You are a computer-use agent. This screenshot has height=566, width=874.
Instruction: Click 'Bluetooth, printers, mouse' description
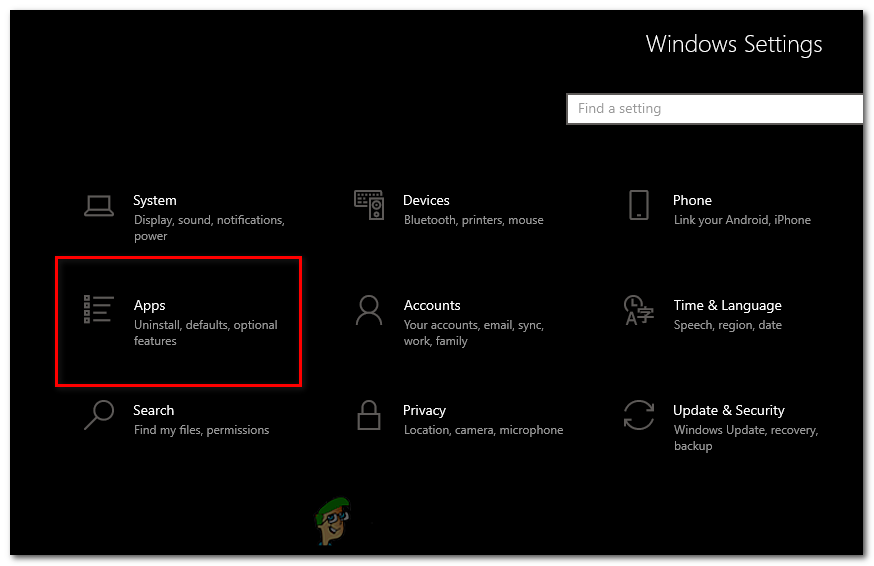(x=474, y=220)
